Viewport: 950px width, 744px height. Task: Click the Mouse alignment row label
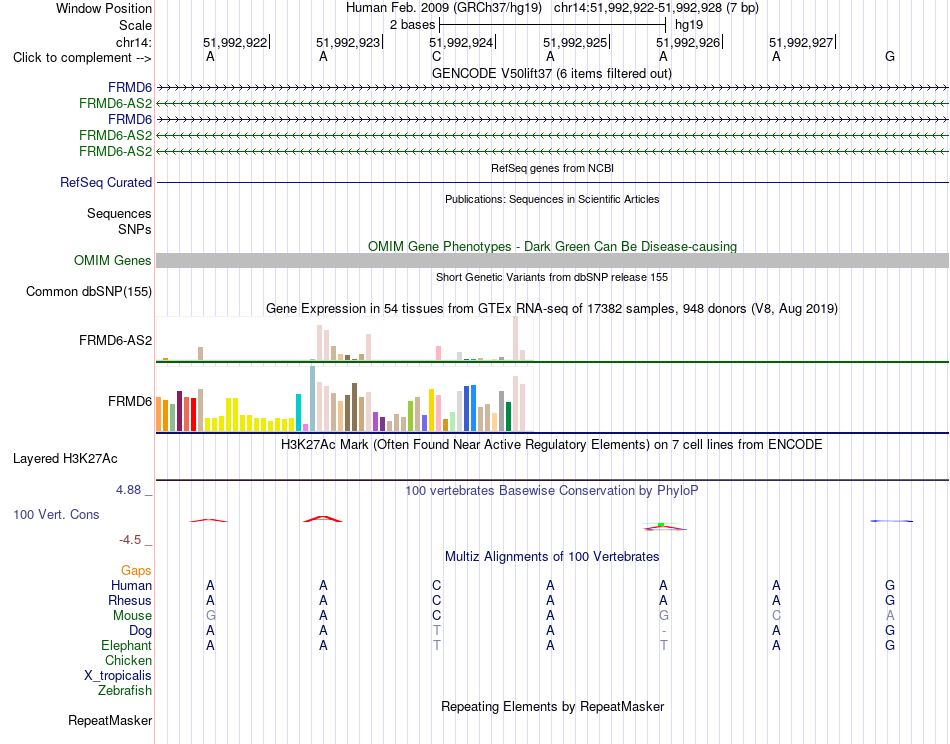[132, 616]
